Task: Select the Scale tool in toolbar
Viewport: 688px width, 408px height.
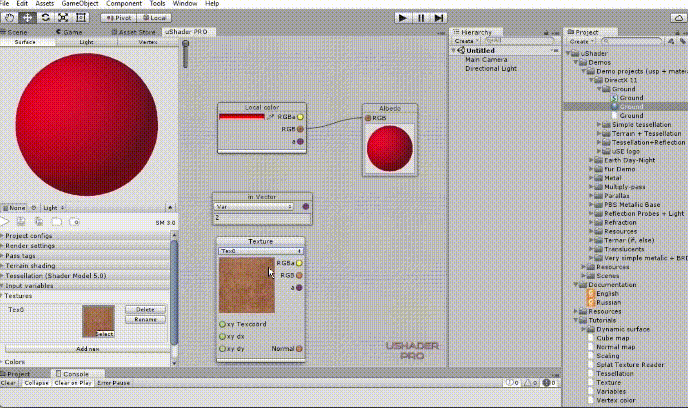Action: (x=63, y=18)
